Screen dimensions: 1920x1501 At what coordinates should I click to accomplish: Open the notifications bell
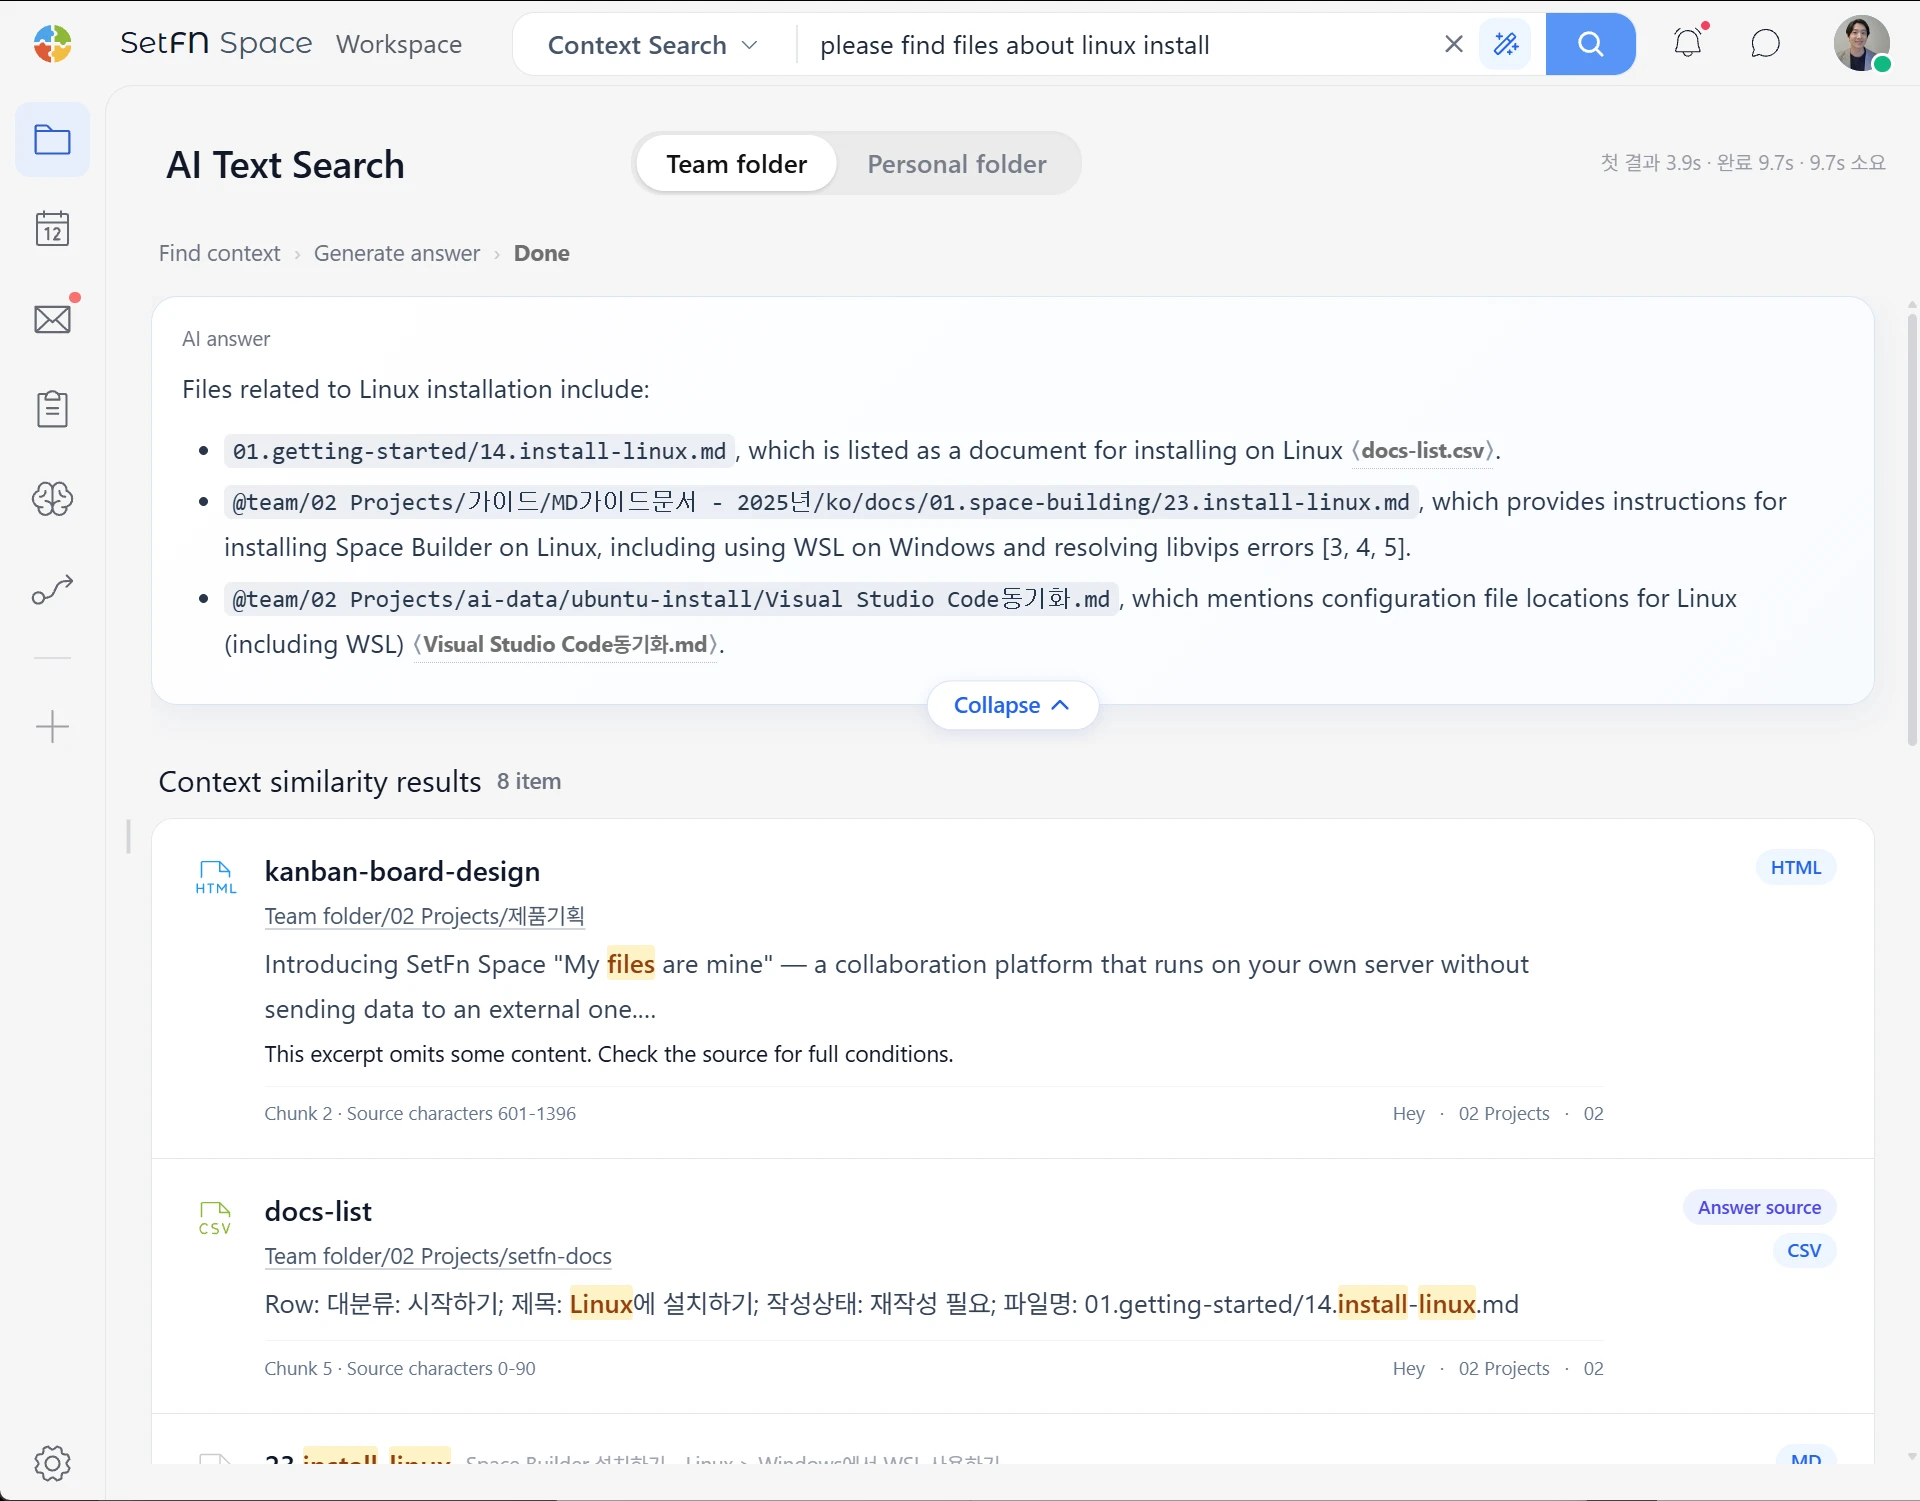click(x=1688, y=43)
